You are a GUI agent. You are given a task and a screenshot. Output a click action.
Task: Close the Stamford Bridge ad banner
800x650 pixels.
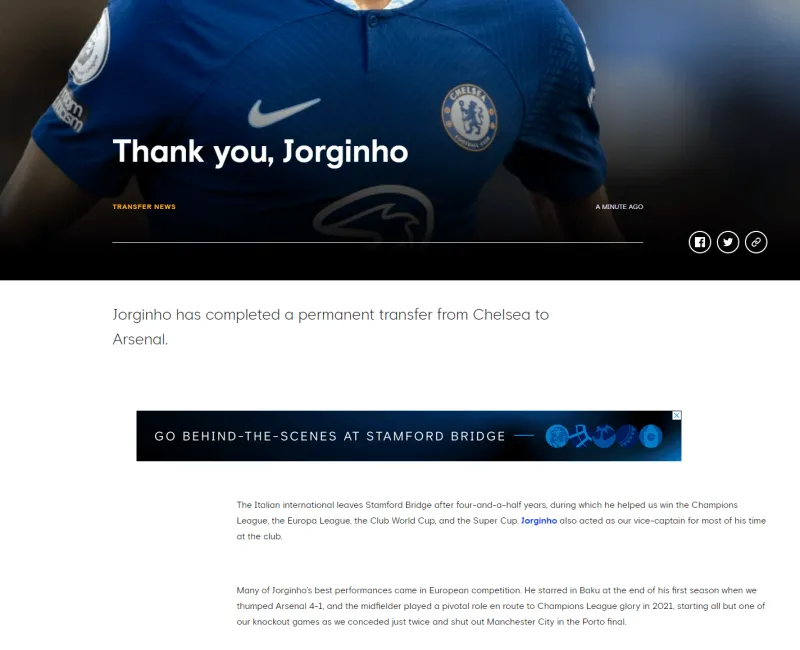pyautogui.click(x=677, y=415)
